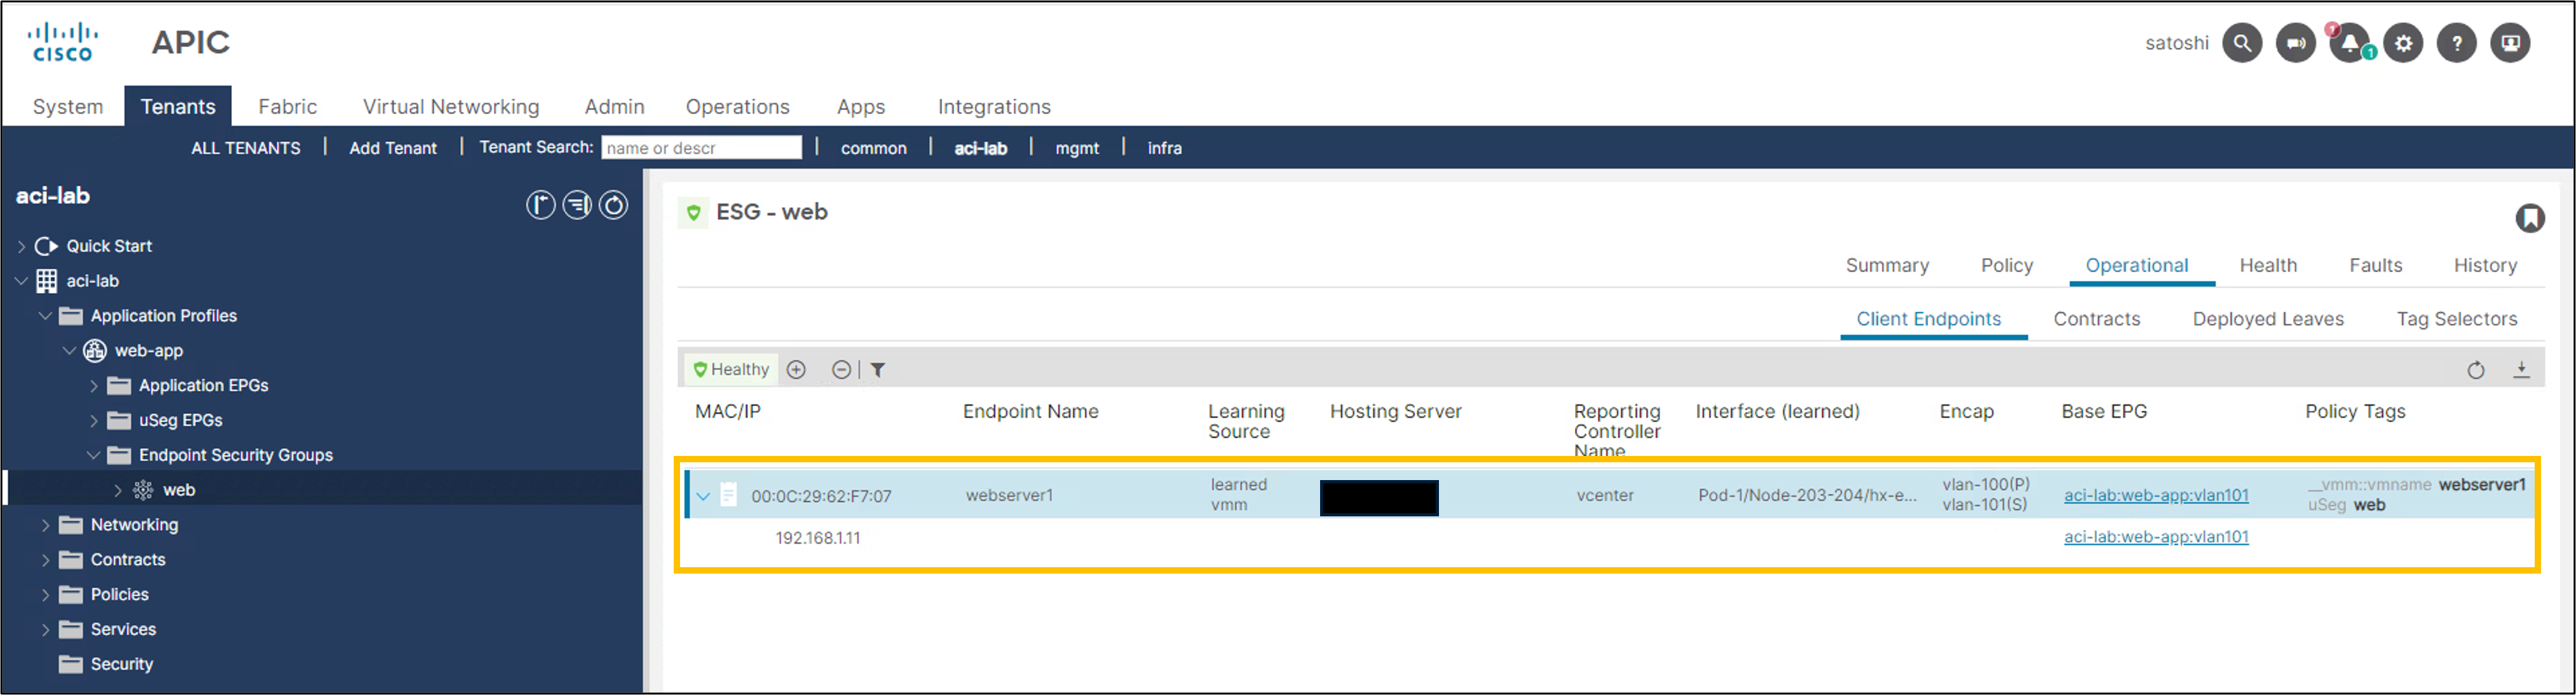Select the common tenant
This screenshot has height=695, width=2576.
874,148
